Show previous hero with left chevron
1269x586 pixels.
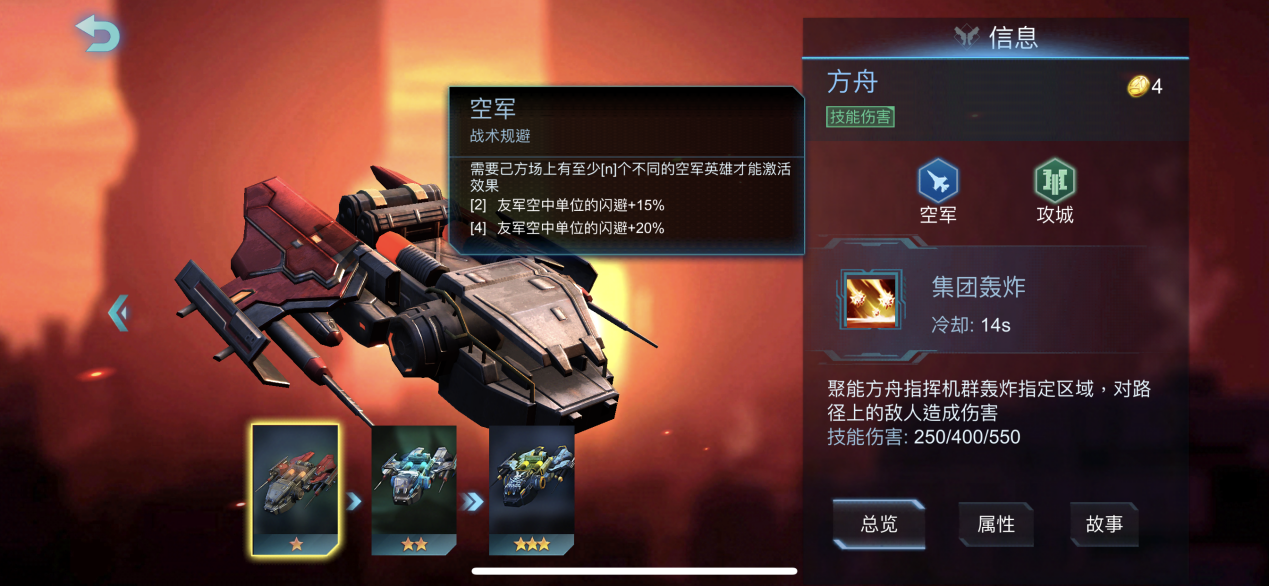click(x=118, y=313)
